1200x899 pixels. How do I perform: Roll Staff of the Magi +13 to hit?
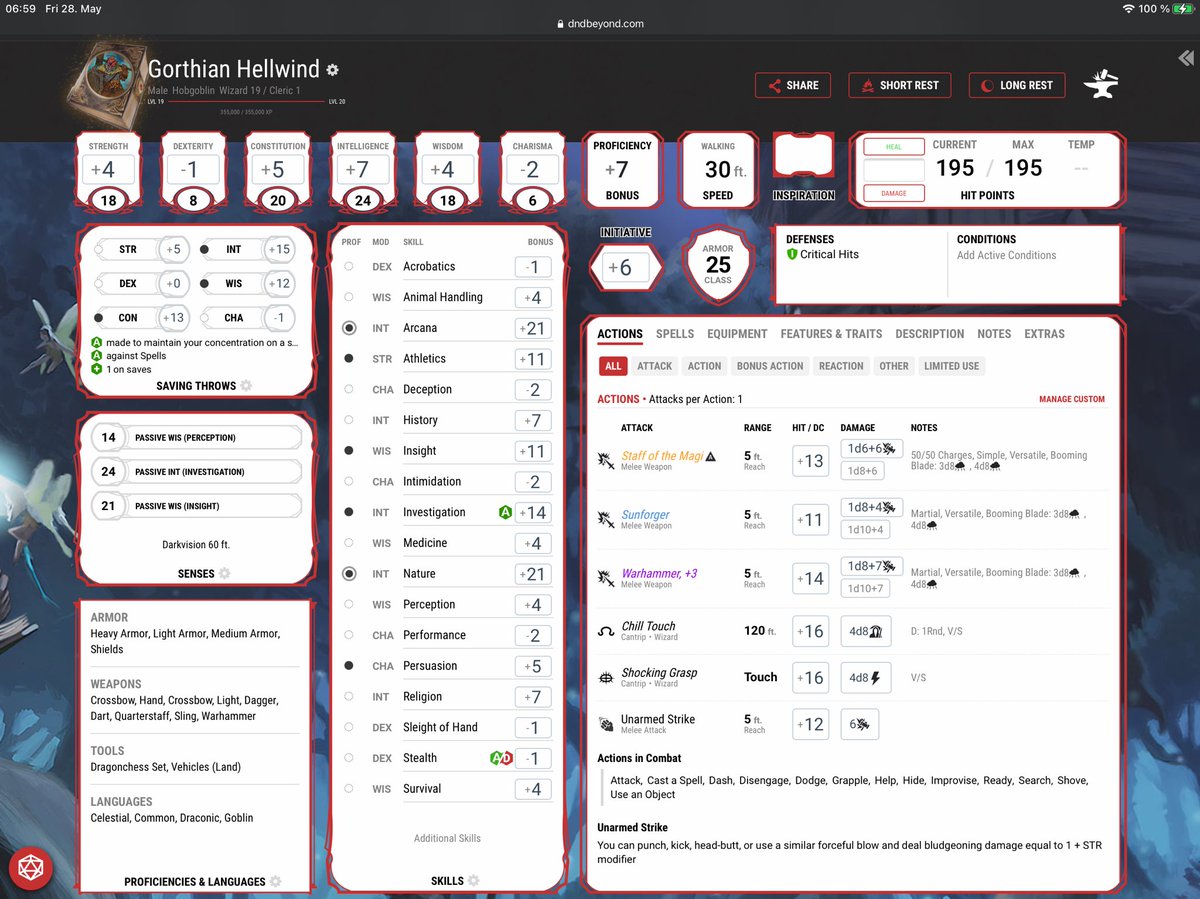810,461
